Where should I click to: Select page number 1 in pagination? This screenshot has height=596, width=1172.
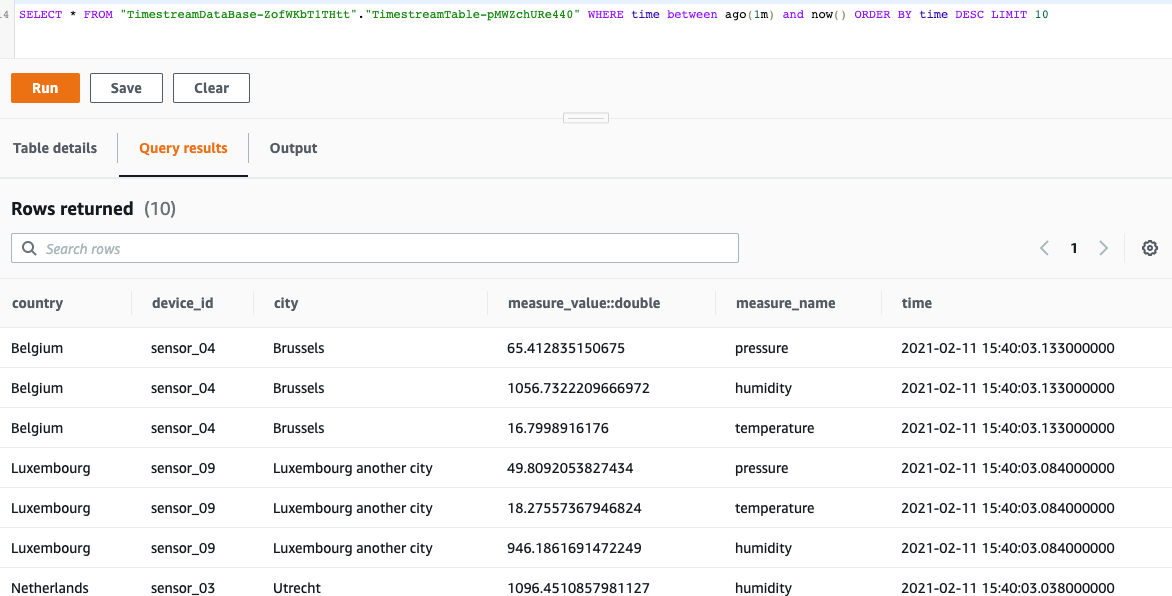1074,248
